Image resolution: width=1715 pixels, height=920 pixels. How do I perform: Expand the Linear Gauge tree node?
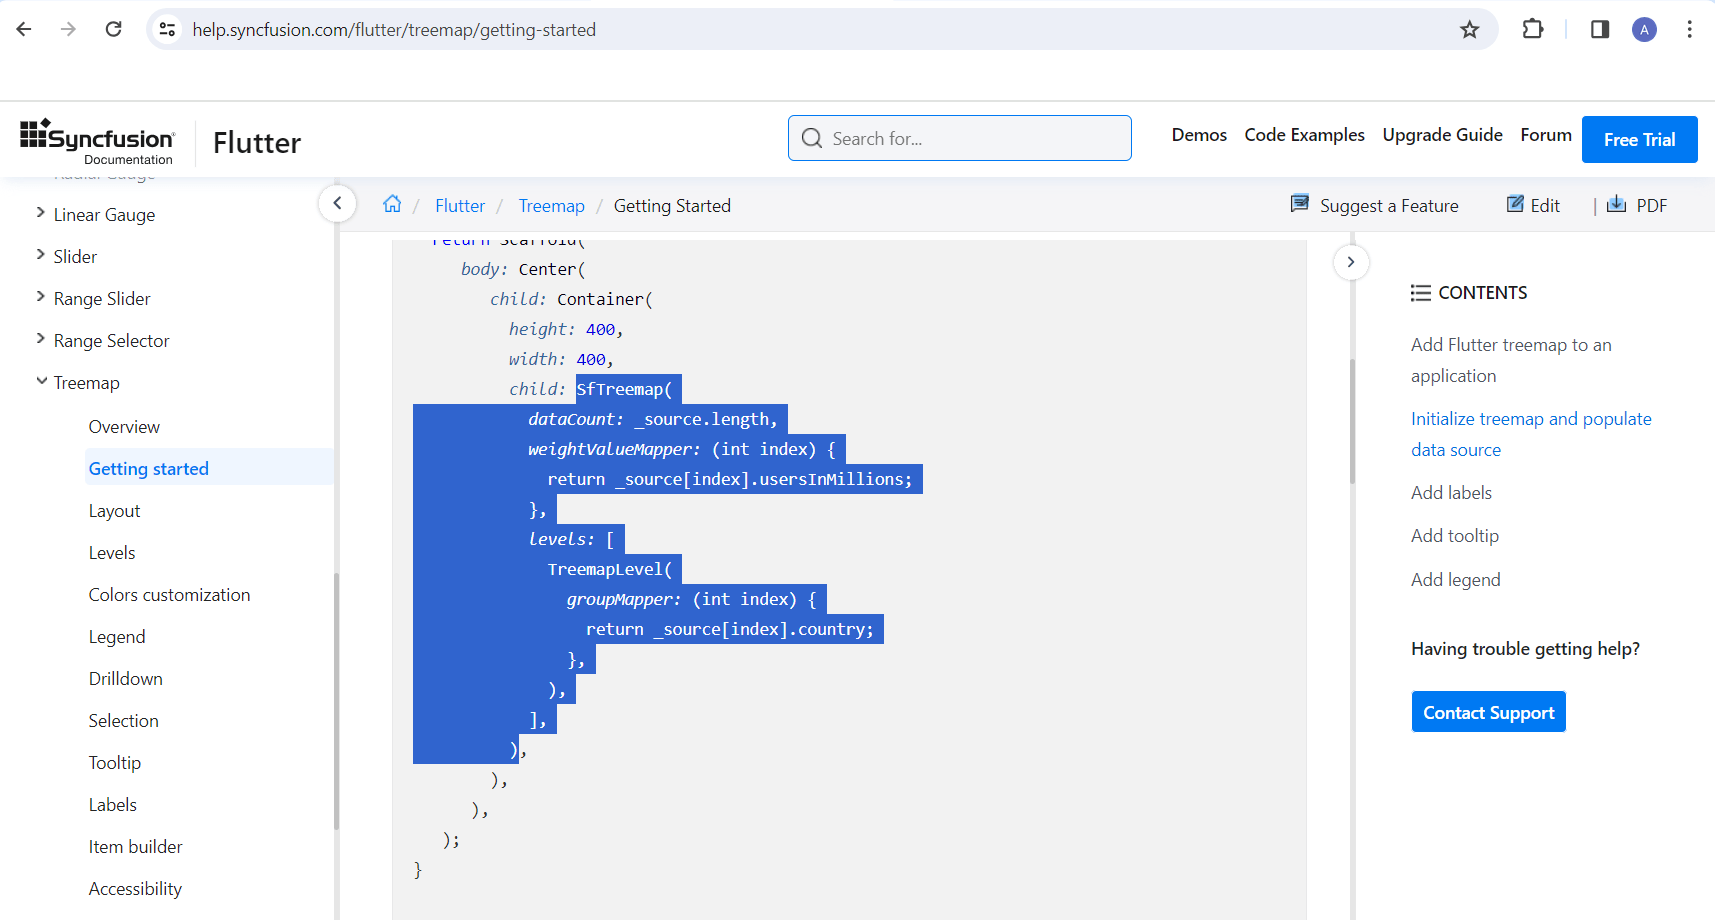[41, 213]
